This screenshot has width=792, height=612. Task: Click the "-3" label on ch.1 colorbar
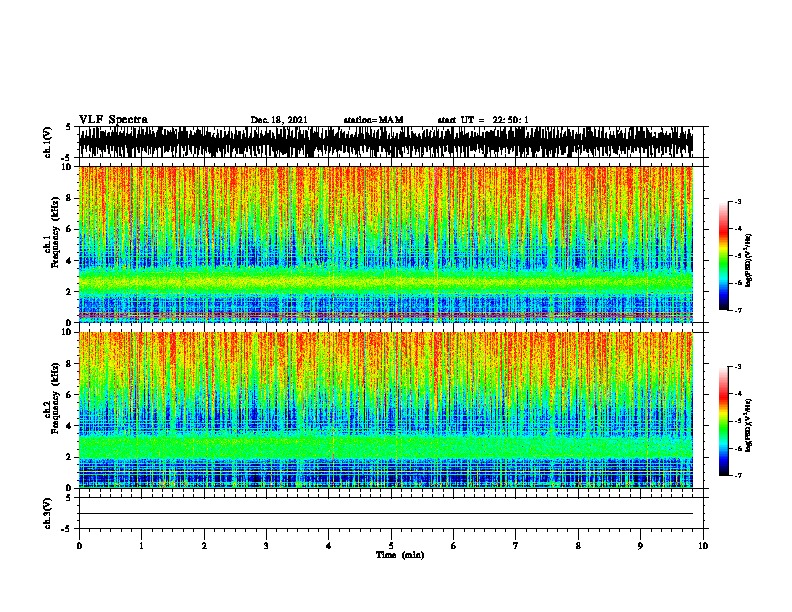point(738,202)
